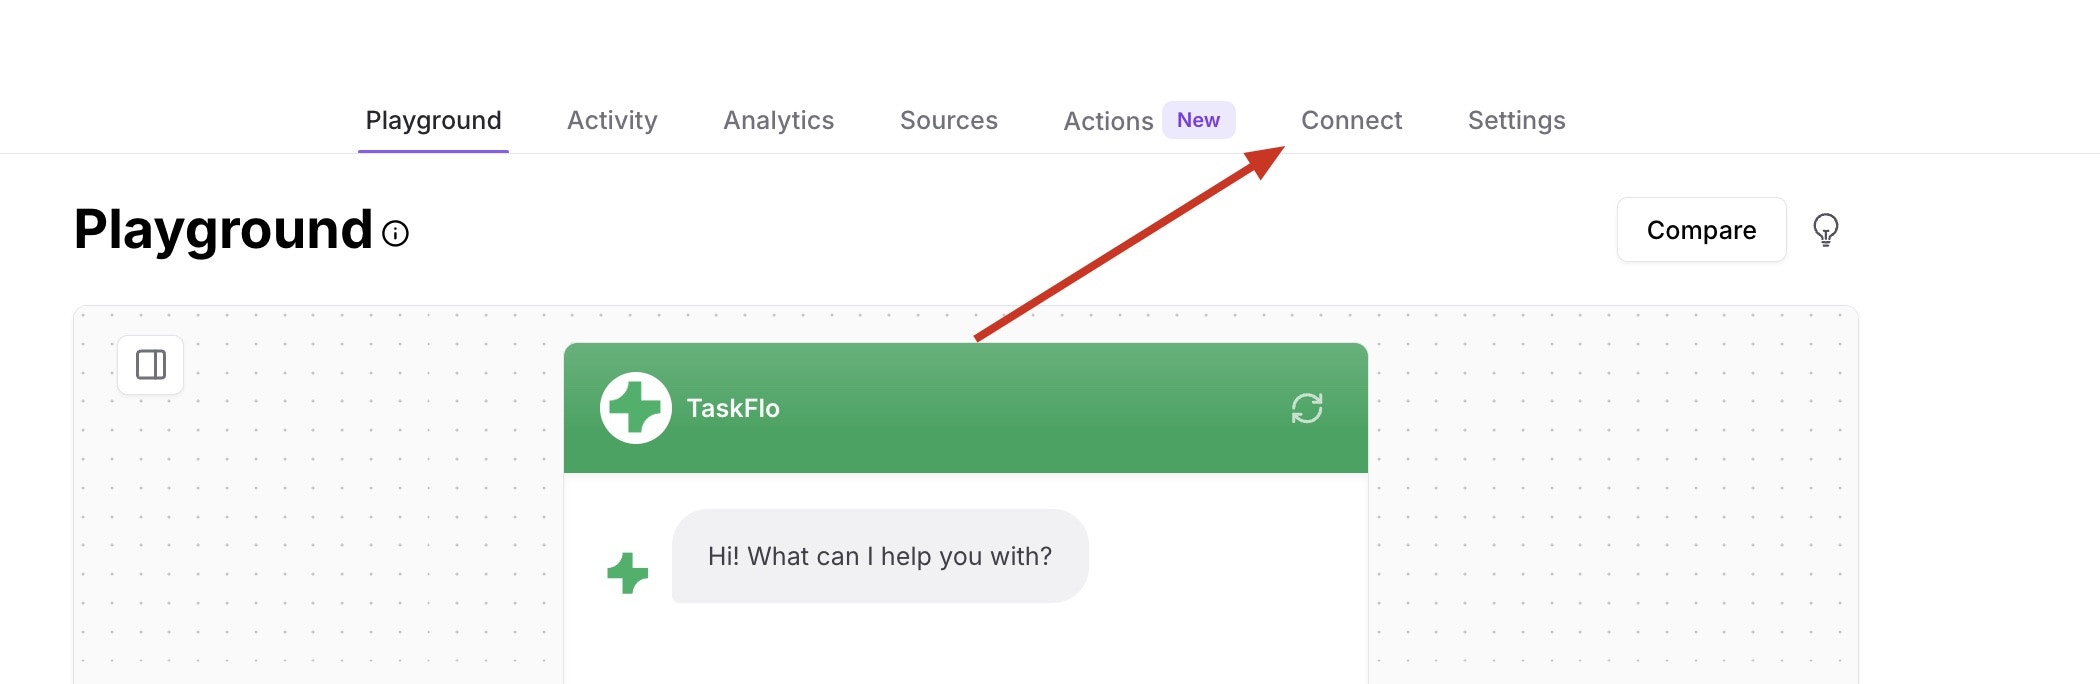The height and width of the screenshot is (684, 2100).
Task: Click the TaskFlo chatbot name text
Action: pyautogui.click(x=733, y=408)
